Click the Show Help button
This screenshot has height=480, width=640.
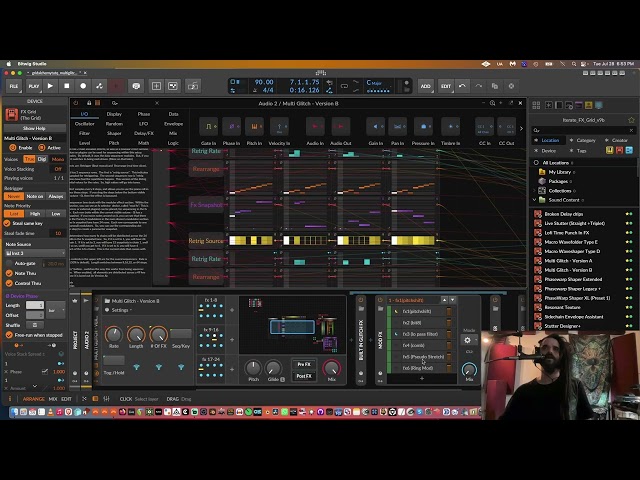click(34, 128)
